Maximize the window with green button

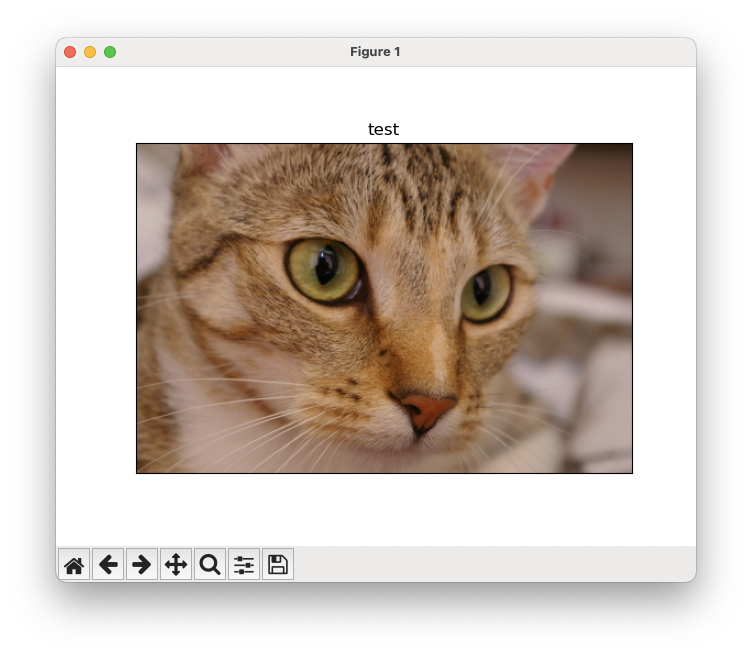pos(110,52)
